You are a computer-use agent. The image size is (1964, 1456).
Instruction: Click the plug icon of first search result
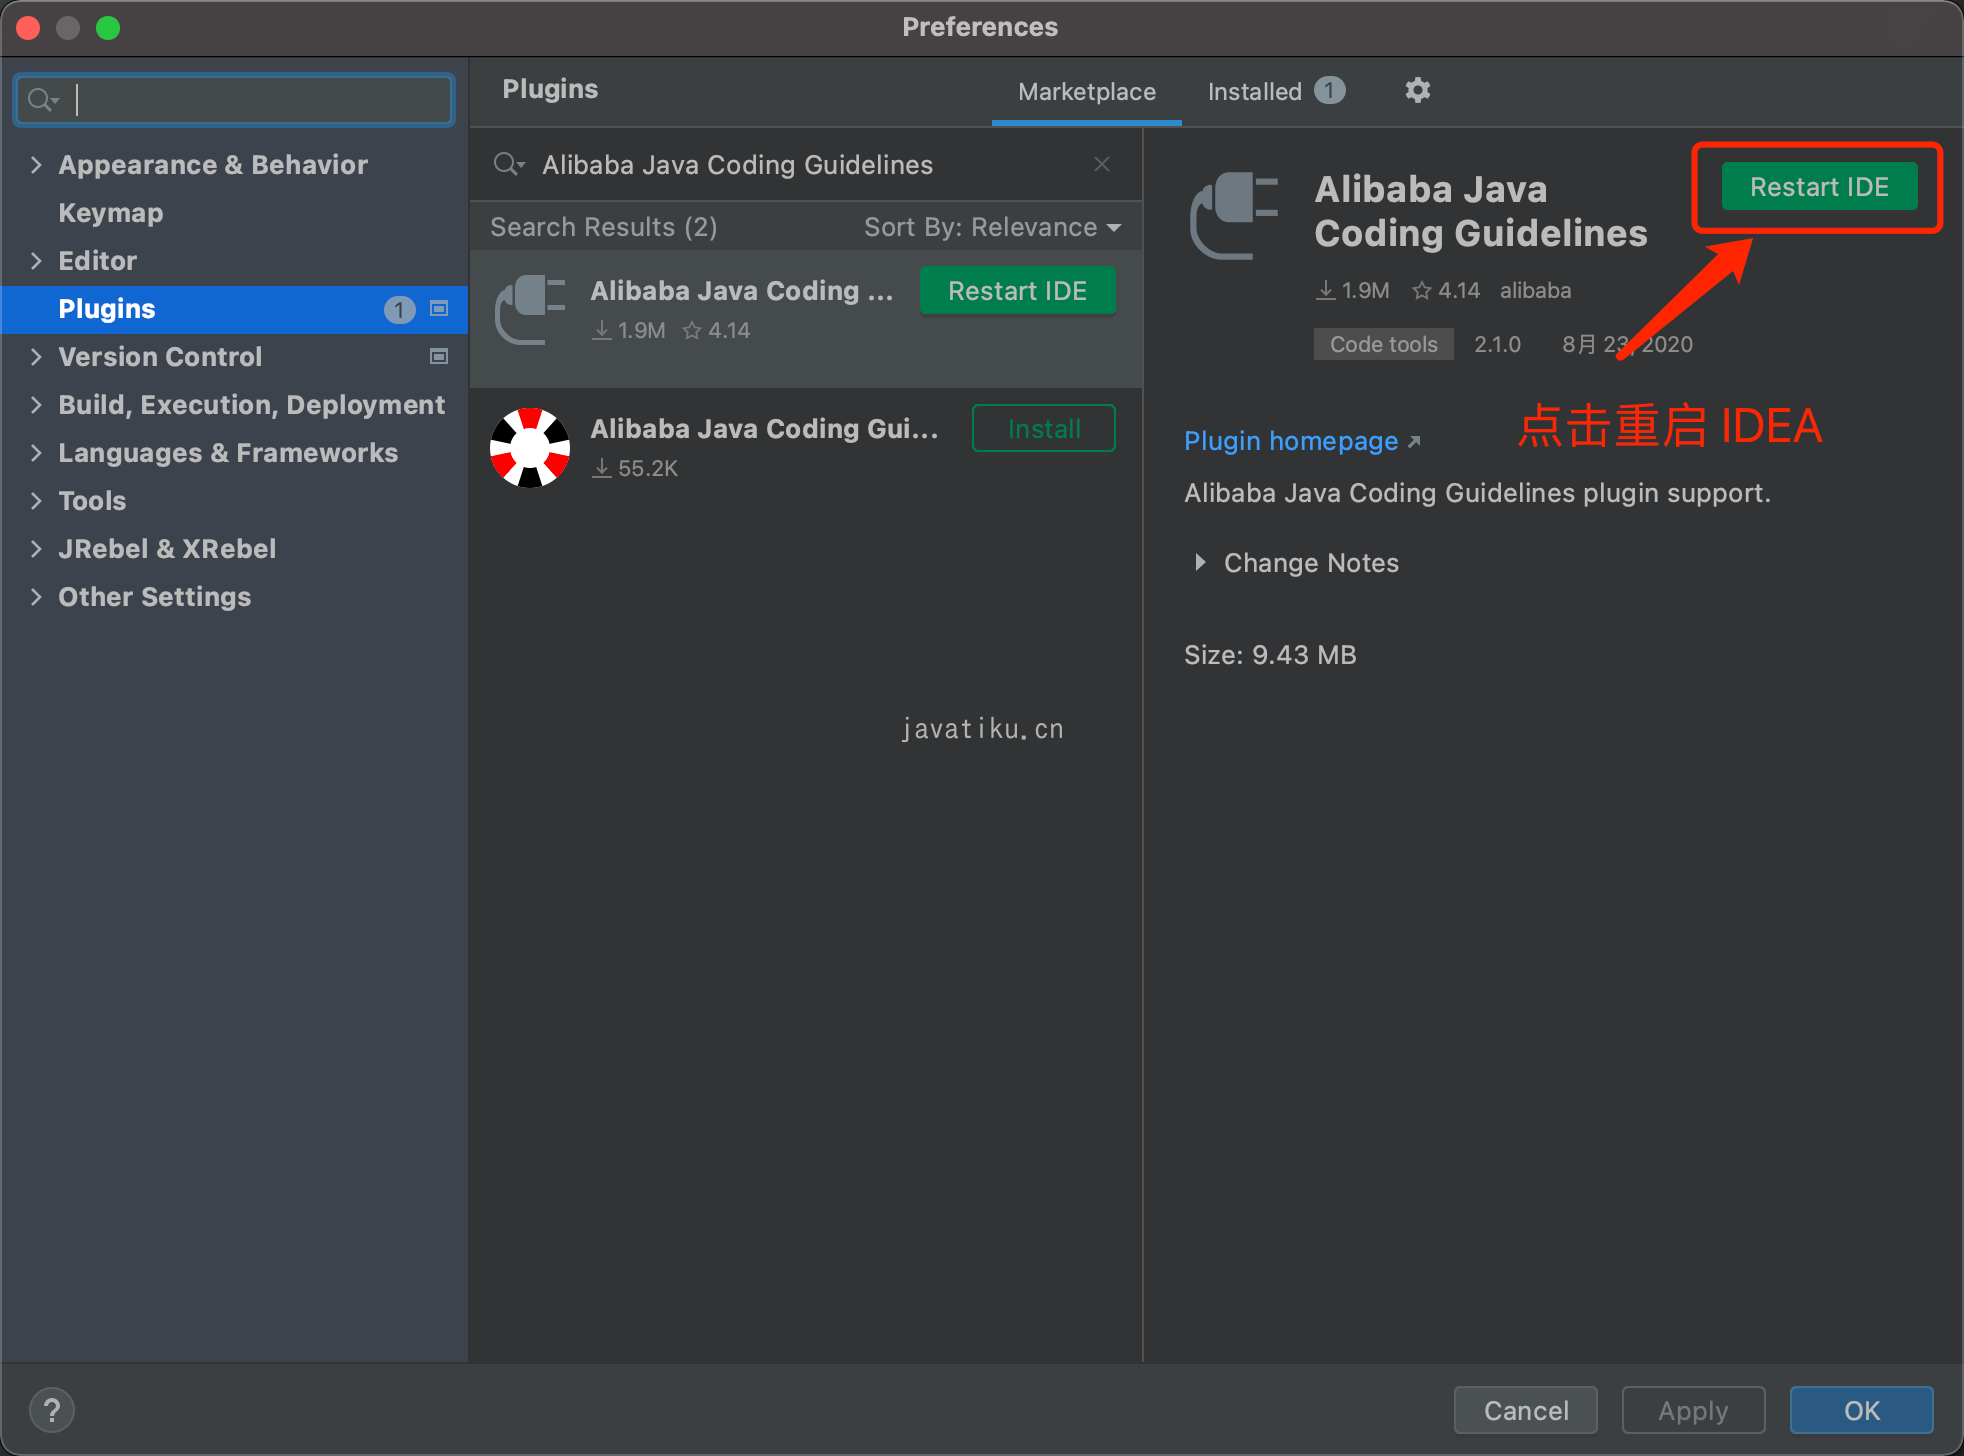(x=530, y=310)
